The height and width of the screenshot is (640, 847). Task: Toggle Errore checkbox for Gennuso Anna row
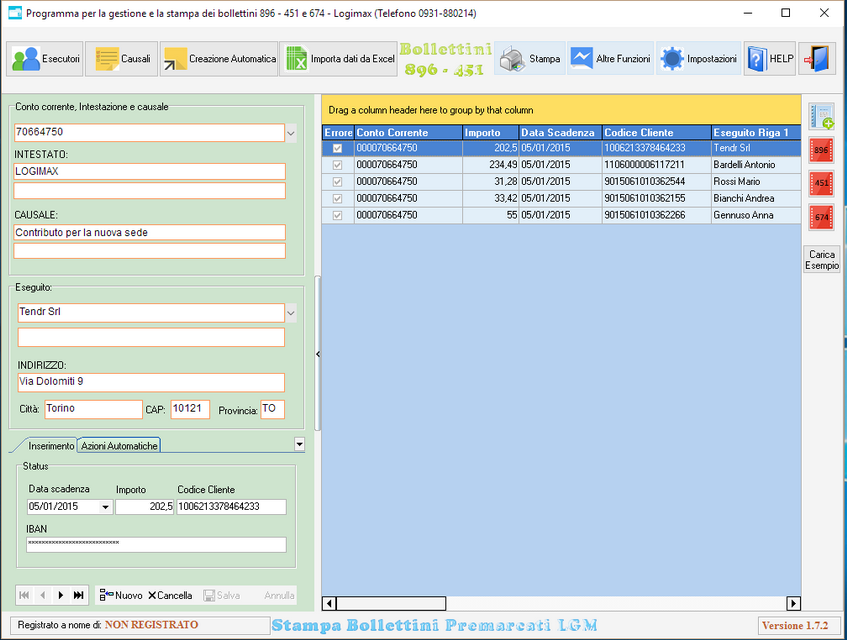337,216
